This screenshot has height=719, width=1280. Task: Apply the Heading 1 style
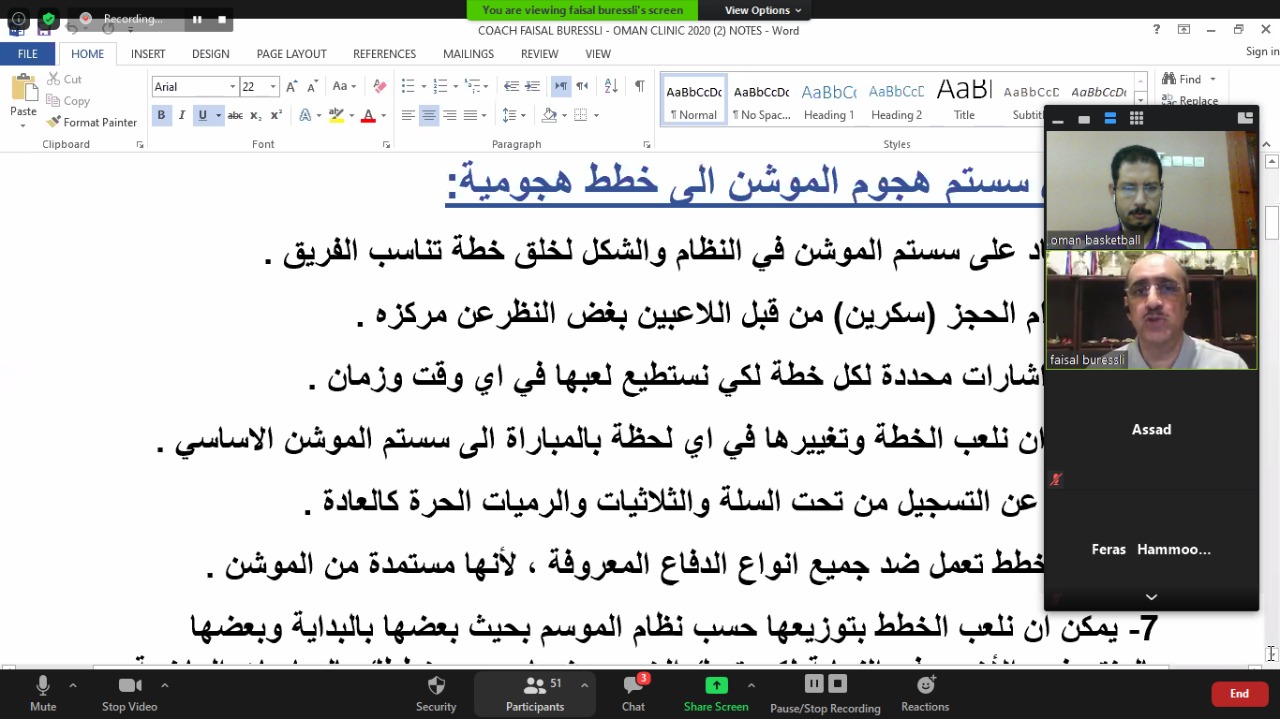(829, 98)
